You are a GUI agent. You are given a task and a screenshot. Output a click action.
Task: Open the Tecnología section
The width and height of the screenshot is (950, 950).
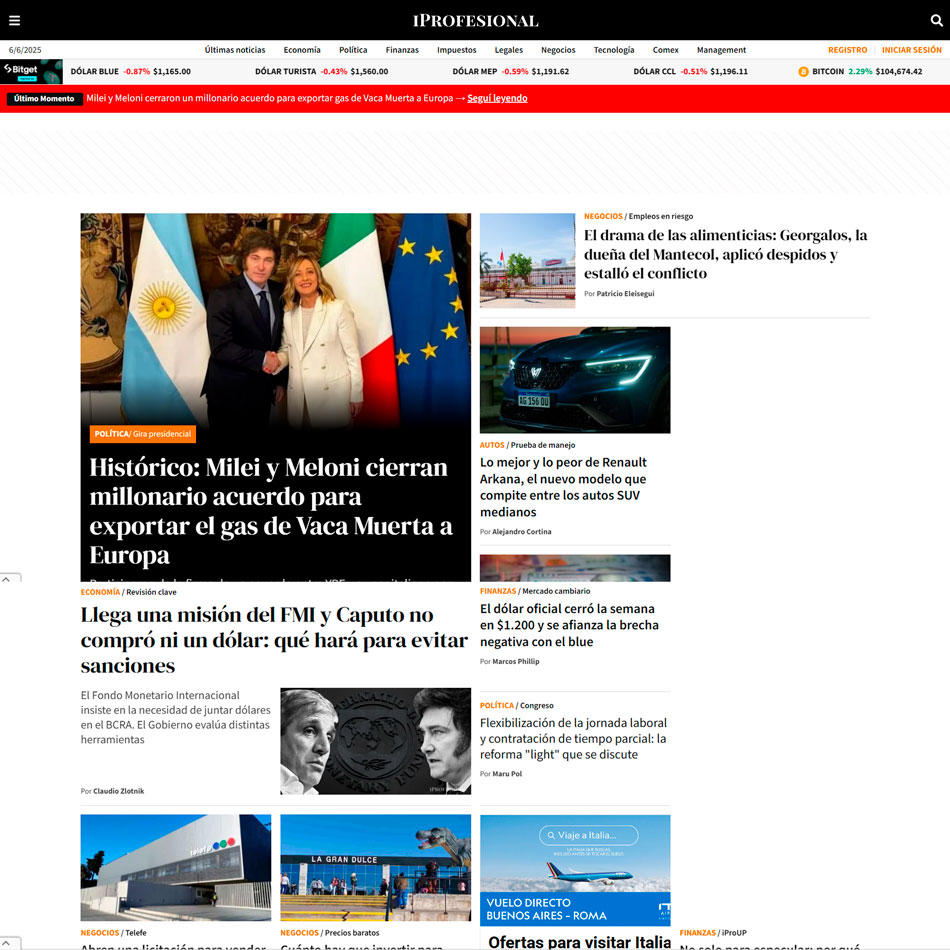coord(614,50)
